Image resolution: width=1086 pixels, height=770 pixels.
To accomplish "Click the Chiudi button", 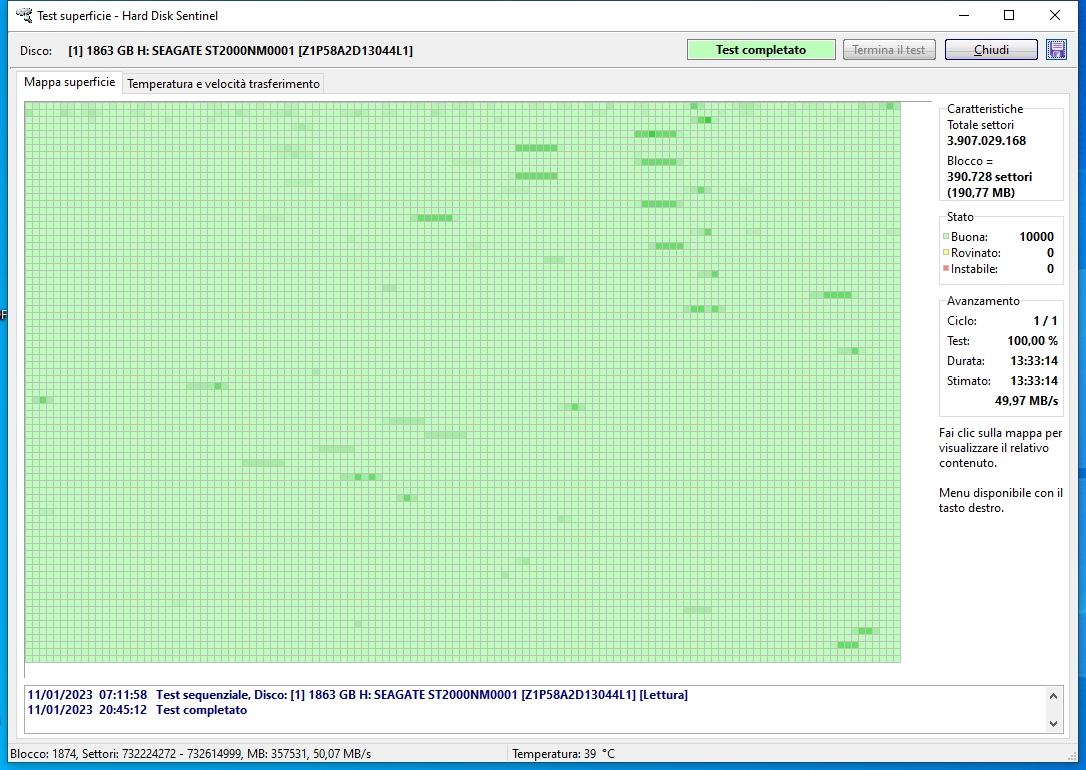I will [991, 50].
